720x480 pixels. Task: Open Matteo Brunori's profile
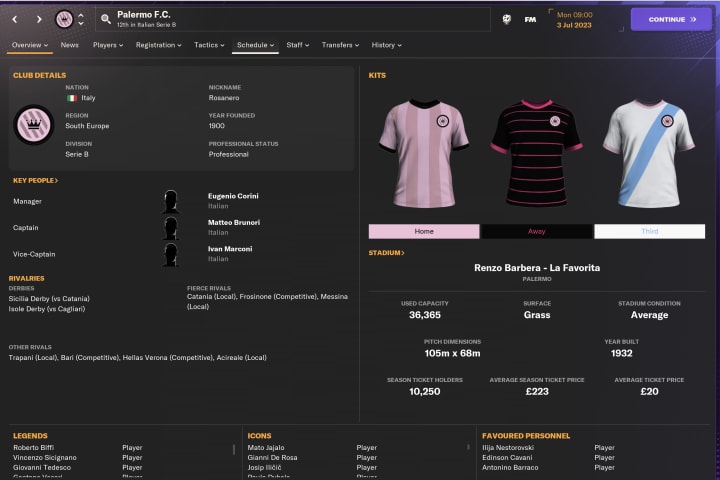(x=234, y=222)
